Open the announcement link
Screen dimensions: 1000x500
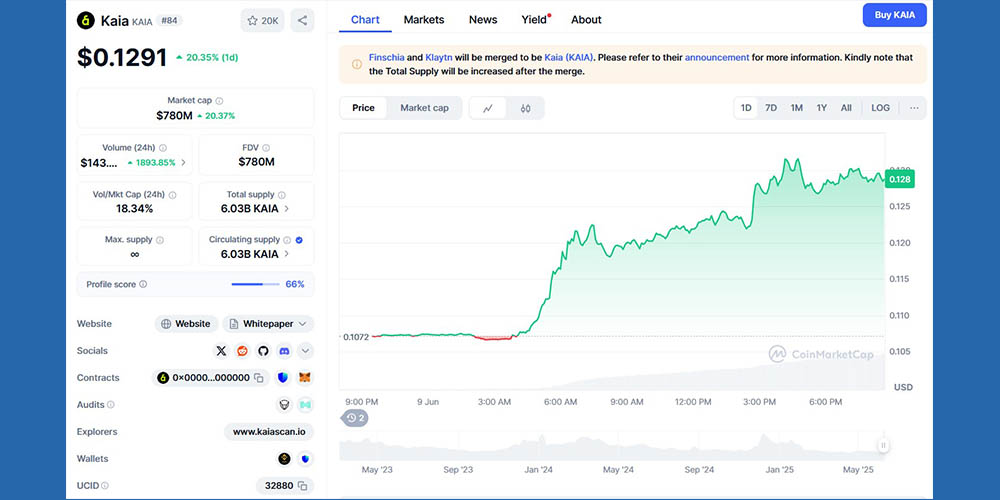717,57
